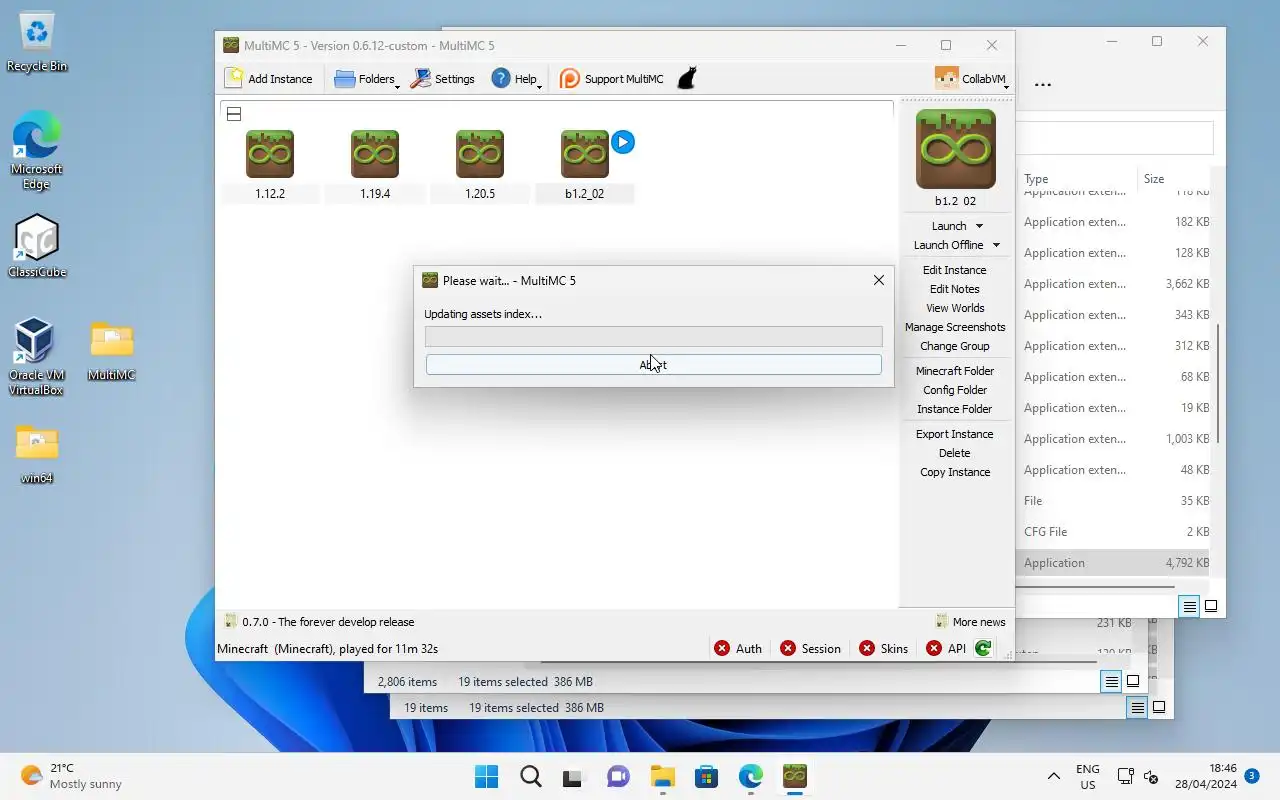The height and width of the screenshot is (800, 1280).
Task: Click the Add Instance toolbar button
Action: click(x=269, y=79)
